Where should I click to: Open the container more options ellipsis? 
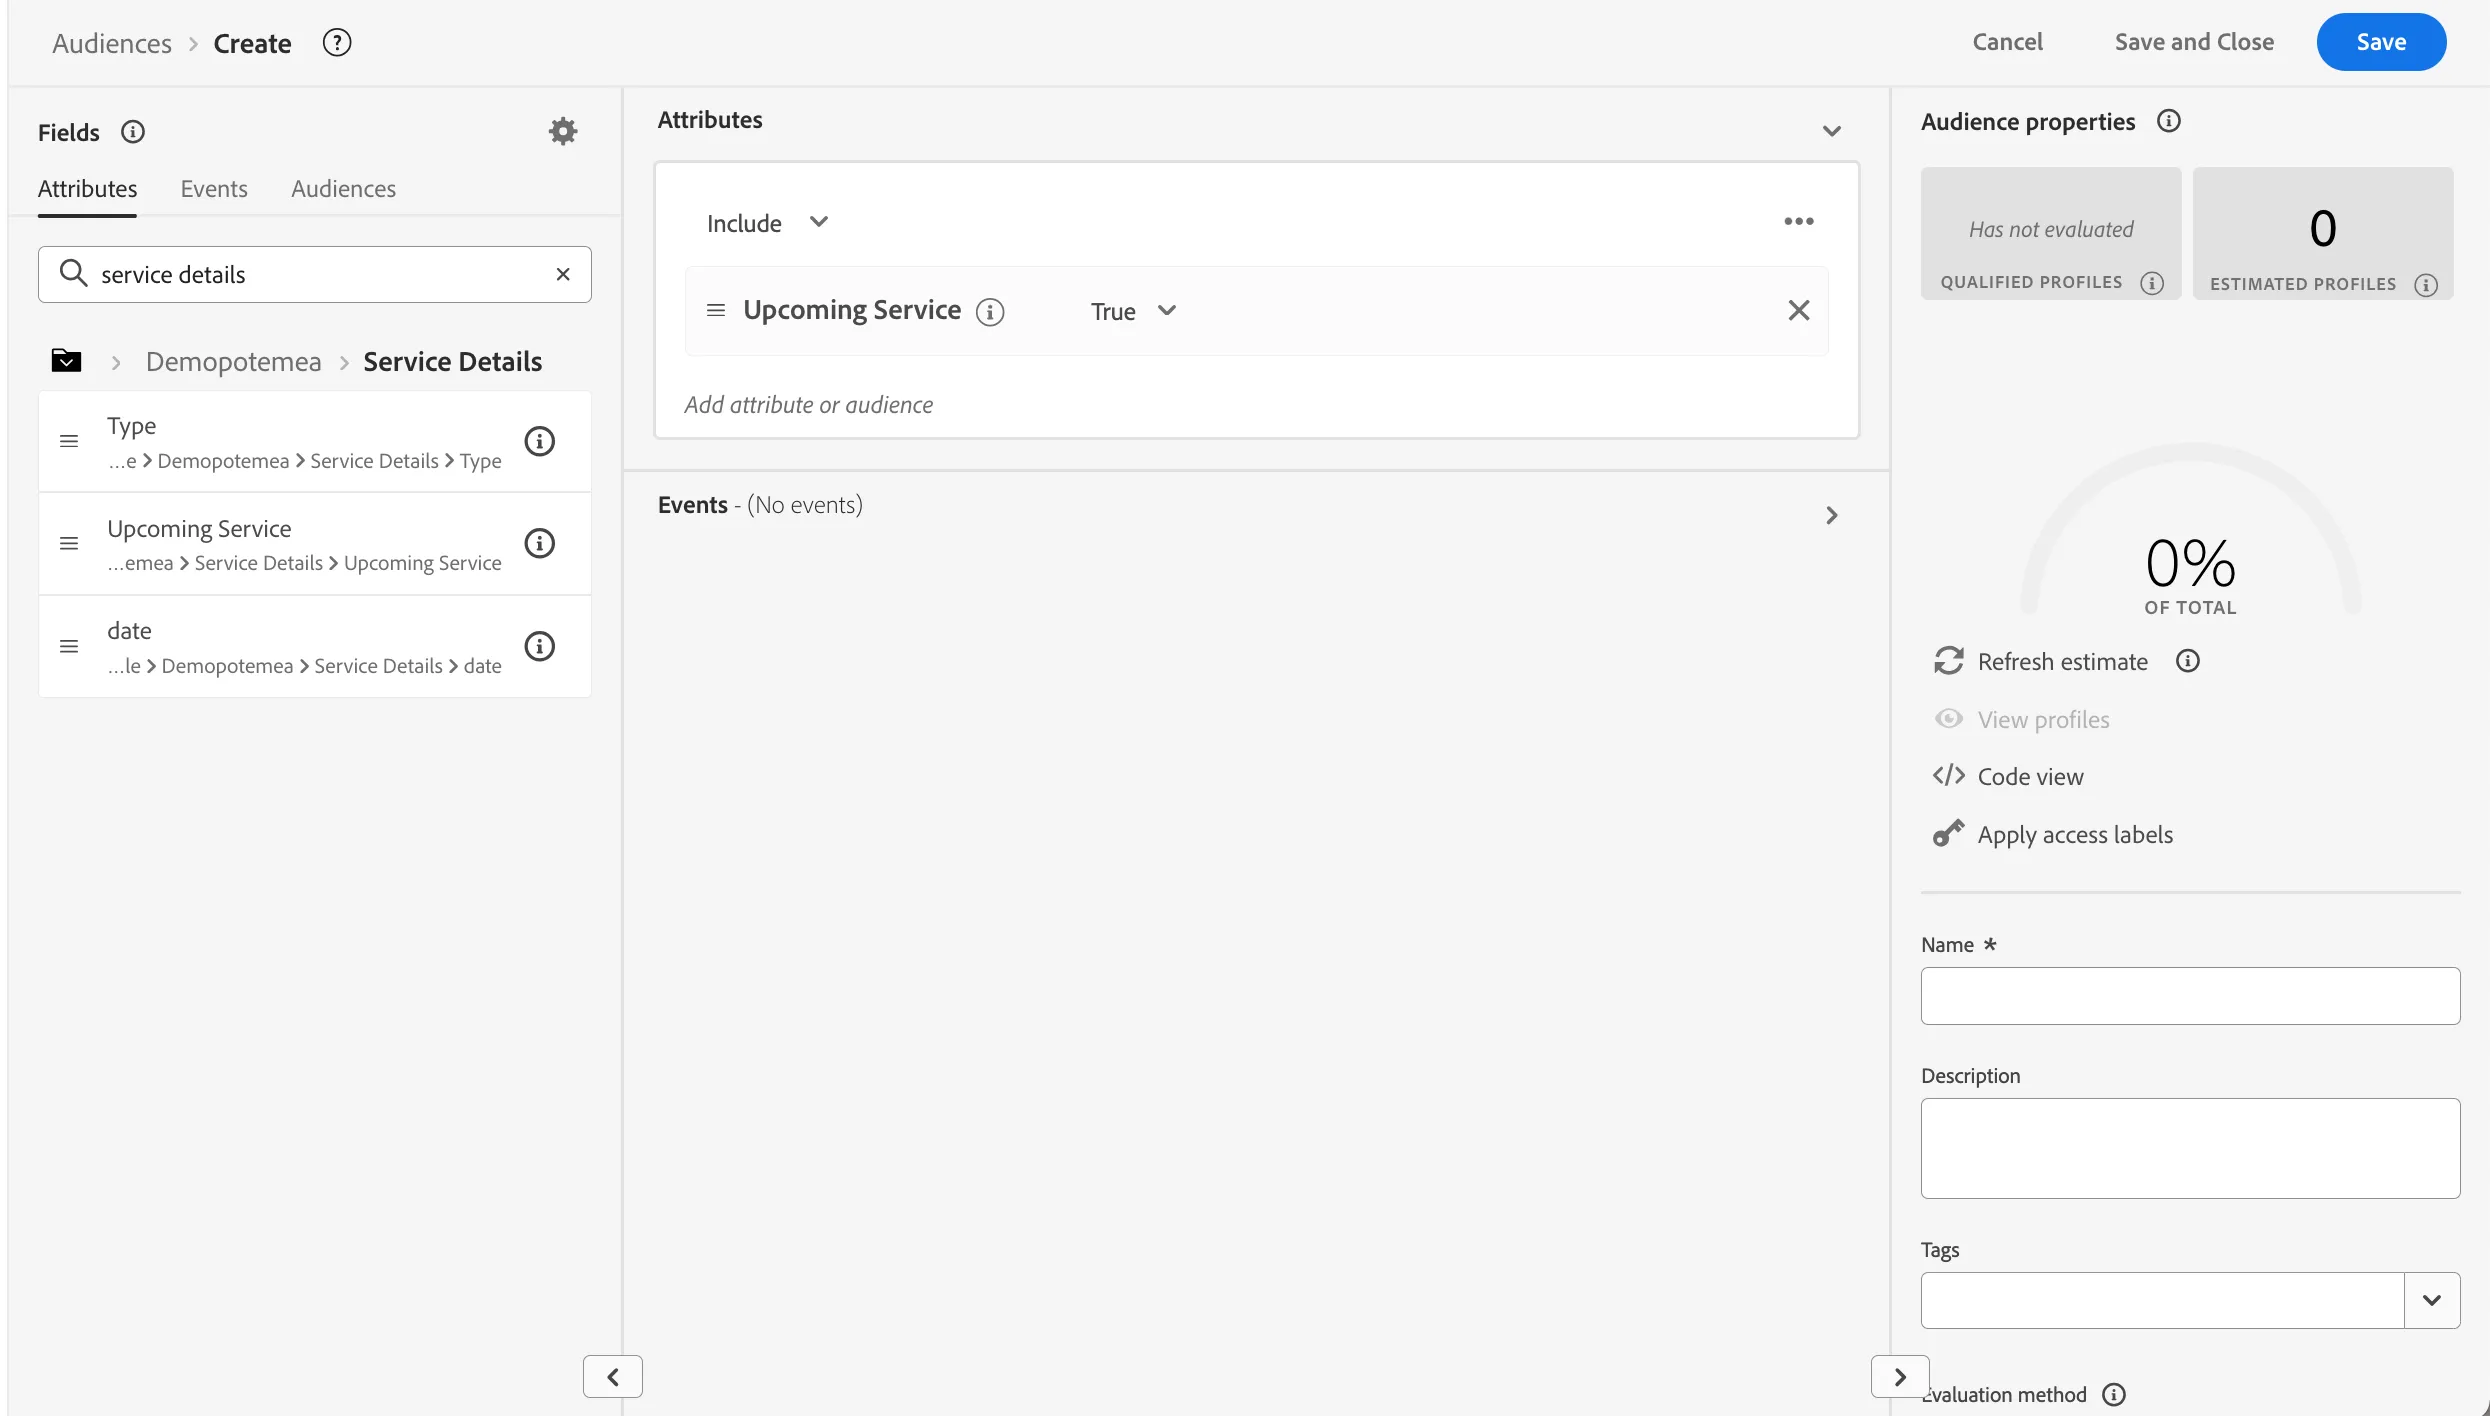pyautogui.click(x=1799, y=222)
